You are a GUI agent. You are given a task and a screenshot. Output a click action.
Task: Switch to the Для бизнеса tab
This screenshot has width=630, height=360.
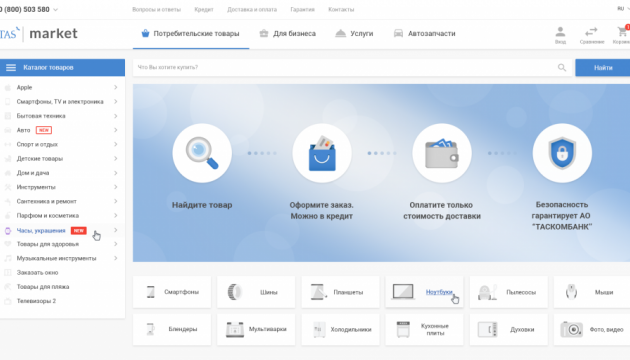click(x=288, y=34)
